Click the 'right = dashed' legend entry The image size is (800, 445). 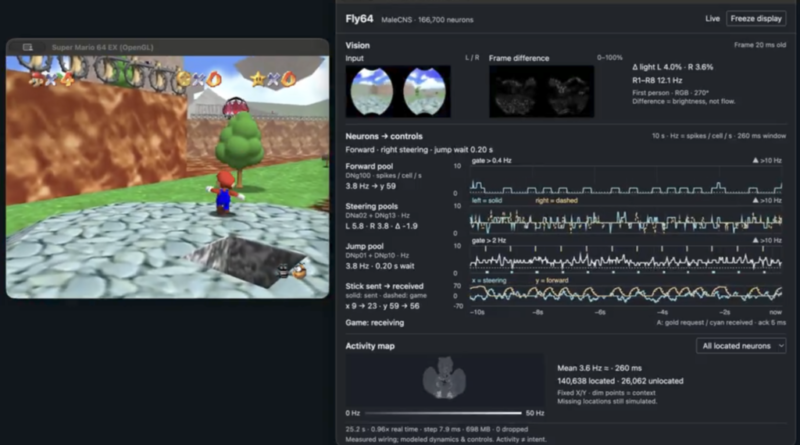coord(556,201)
